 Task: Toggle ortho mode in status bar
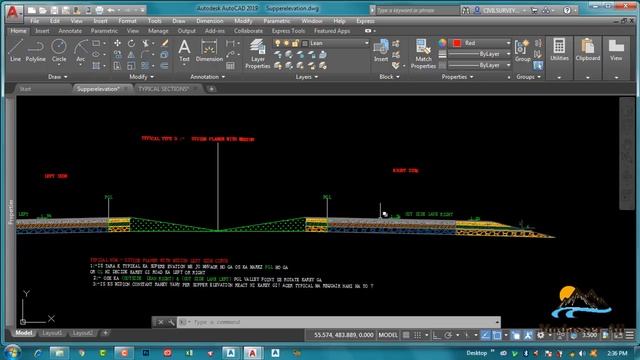point(436,335)
